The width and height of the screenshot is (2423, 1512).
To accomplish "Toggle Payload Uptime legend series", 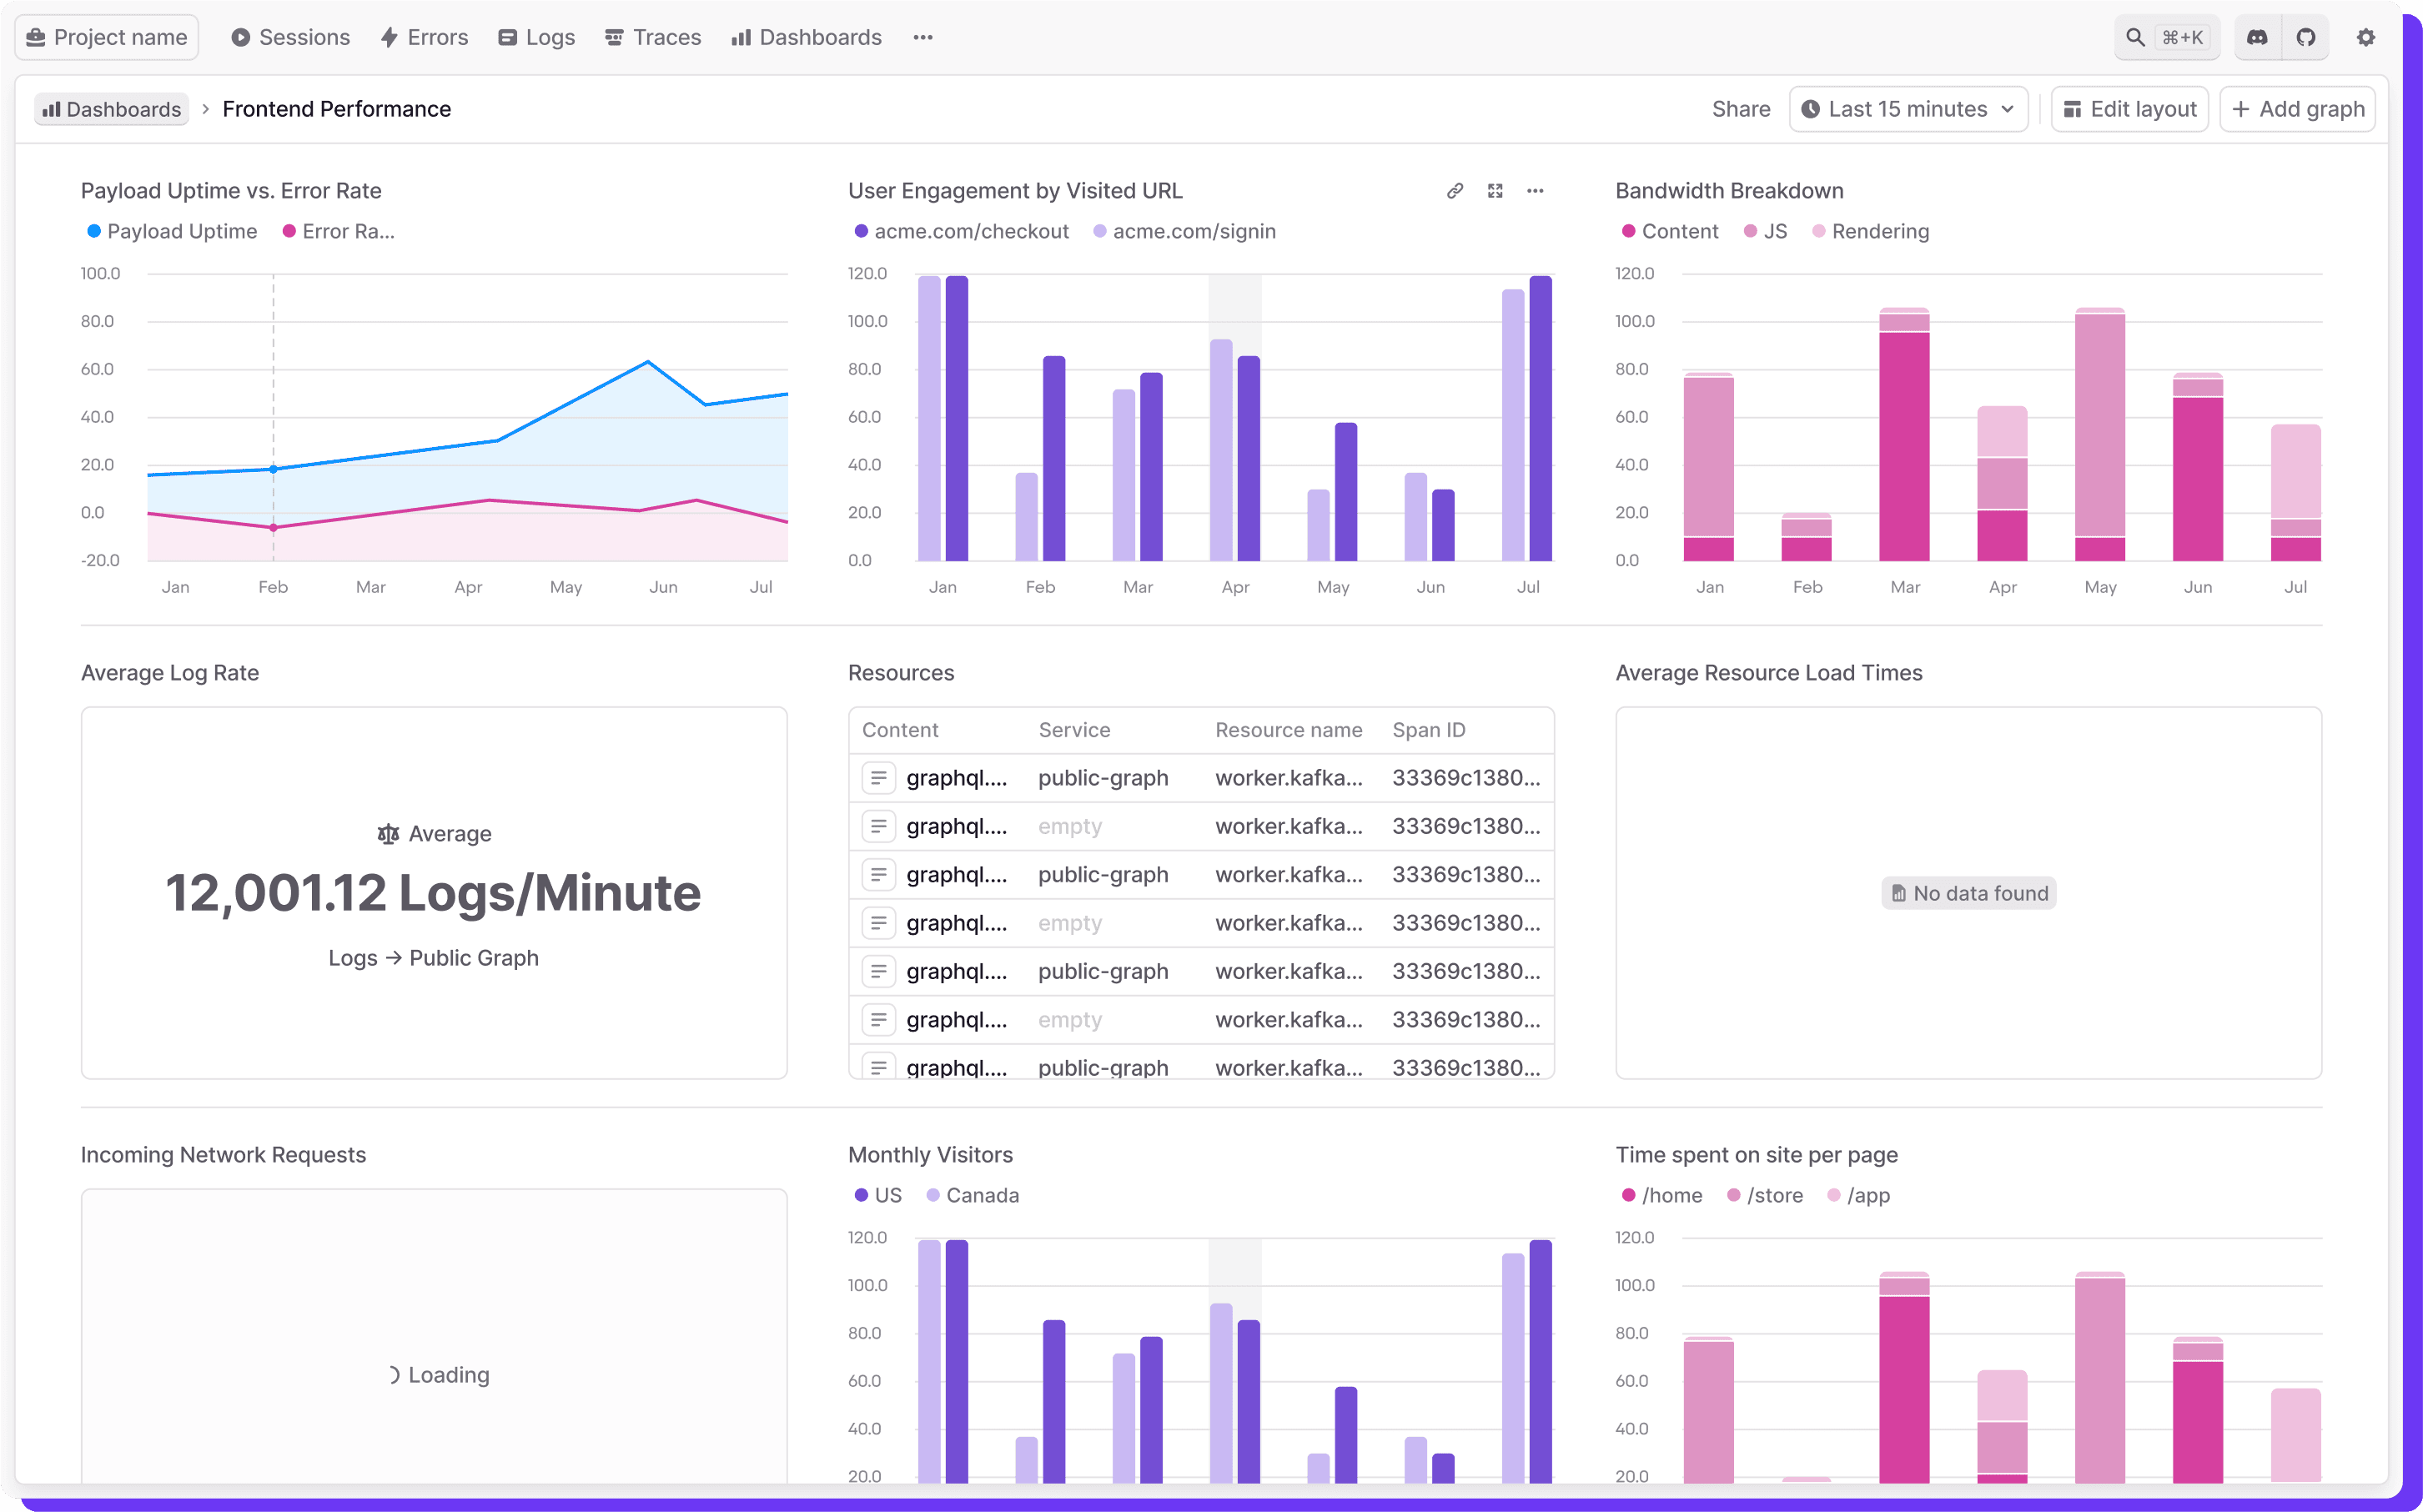I will 171,231.
